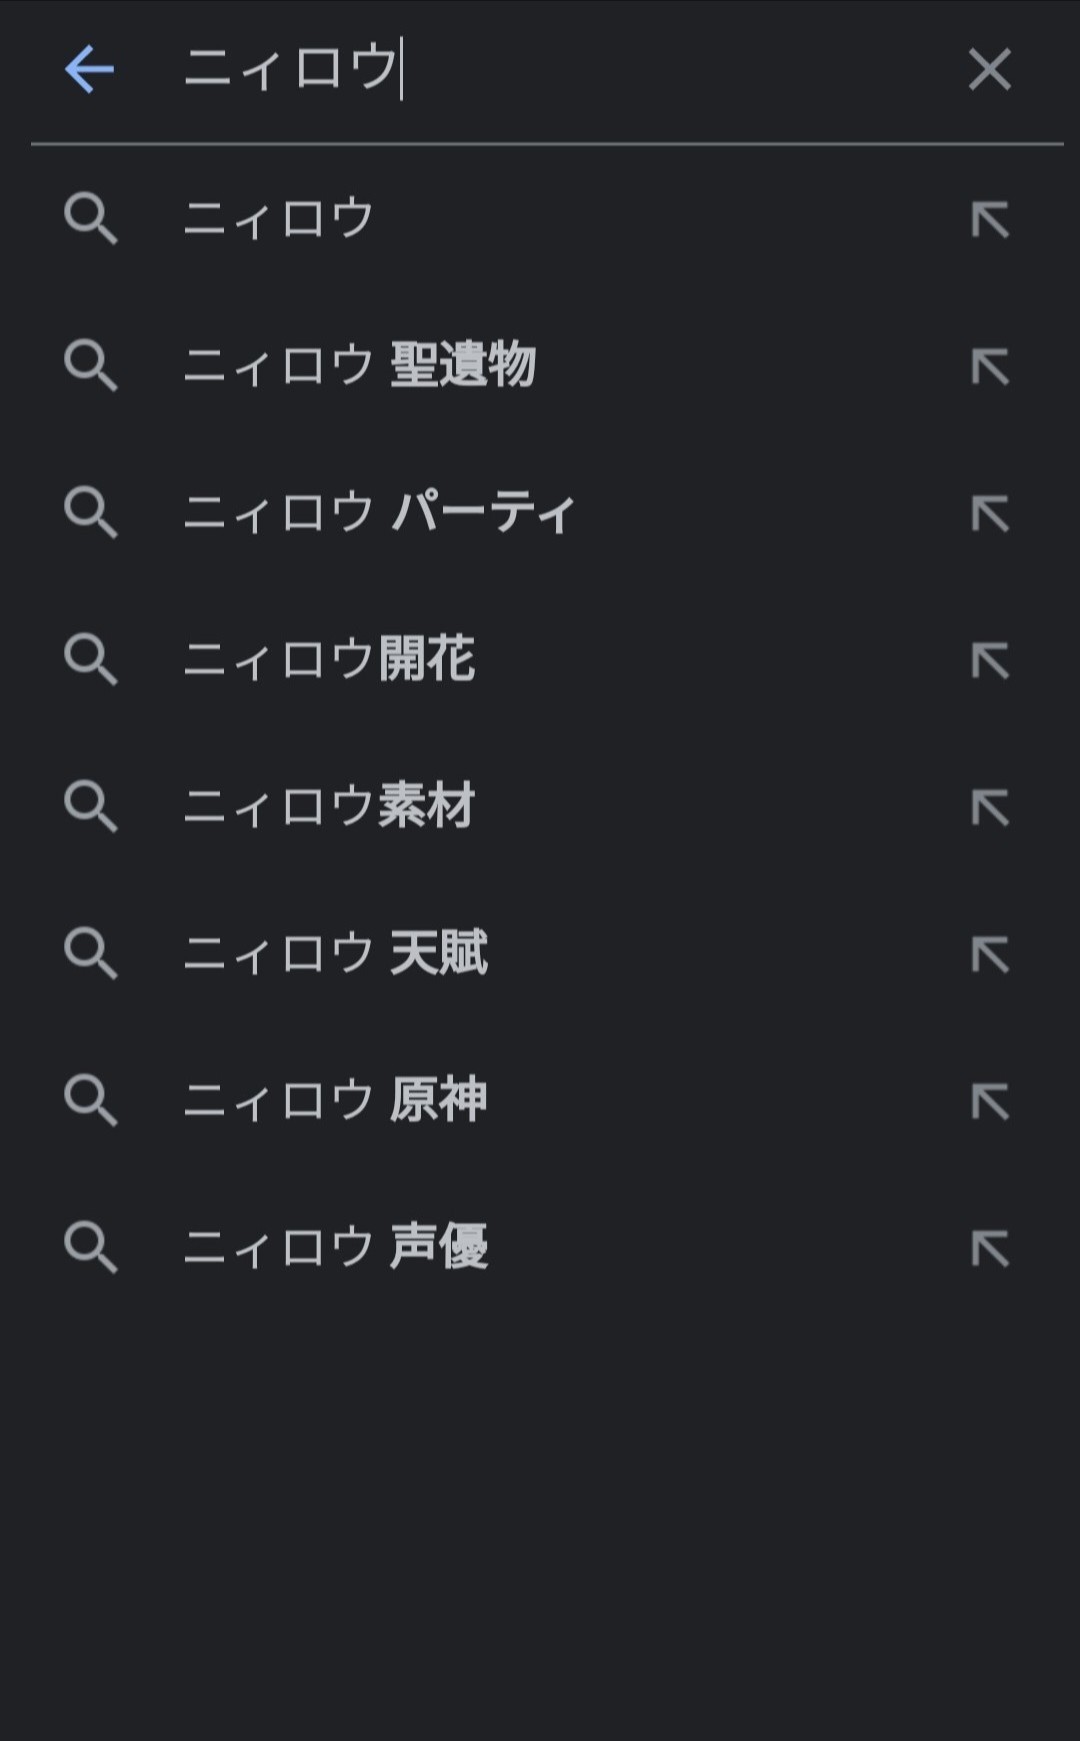Insert ニィロウ 聖遺物 using its arrow icon
Image resolution: width=1080 pixels, height=1741 pixels.
(x=990, y=366)
